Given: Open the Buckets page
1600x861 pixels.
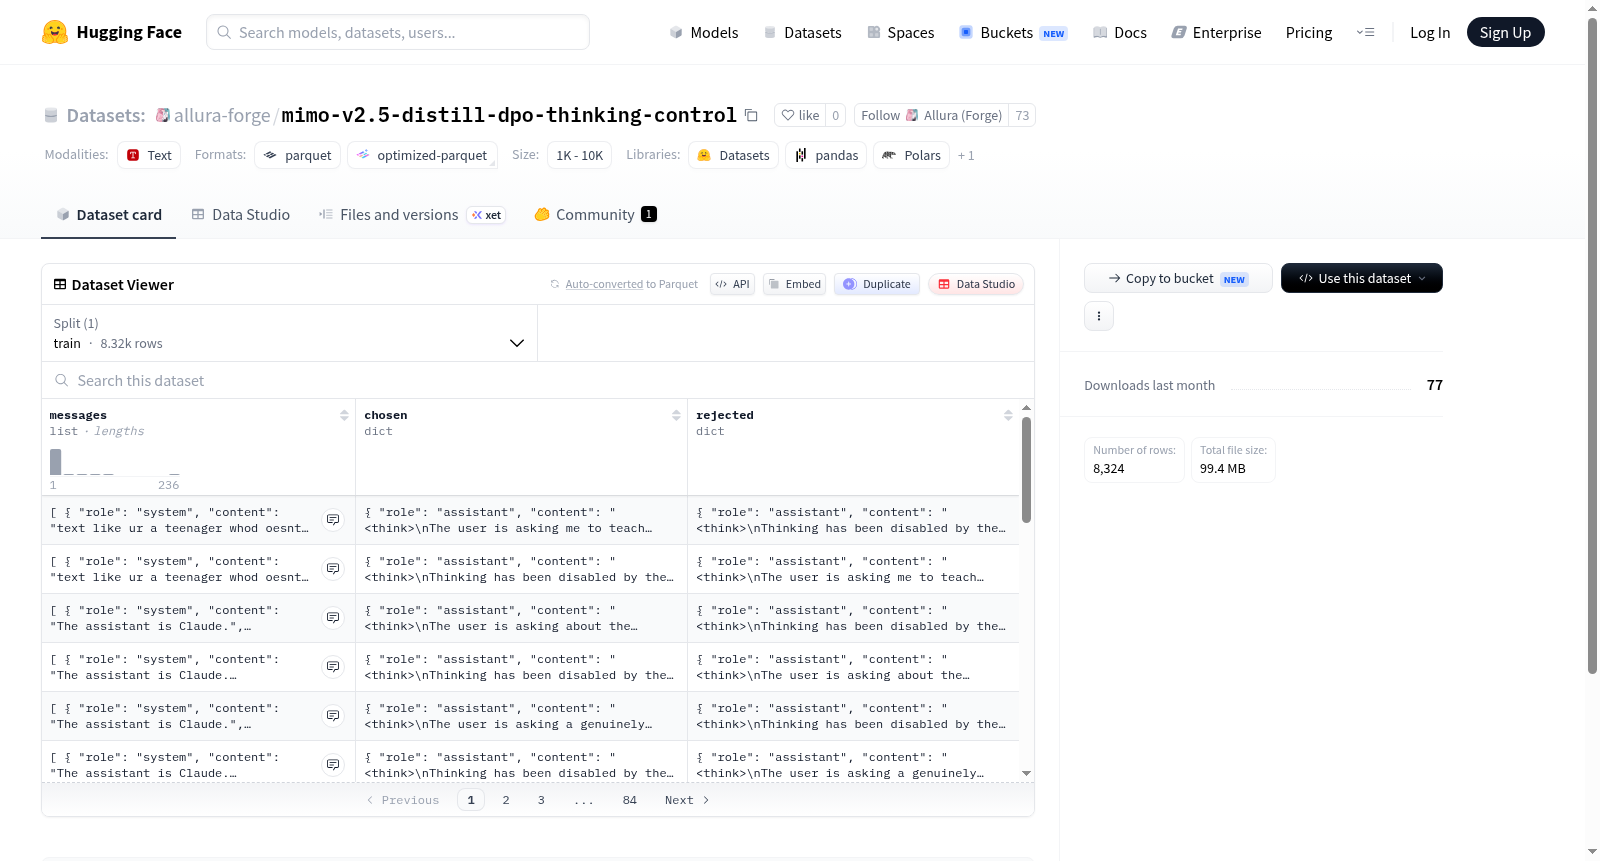Looking at the screenshot, I should (x=1013, y=32).
